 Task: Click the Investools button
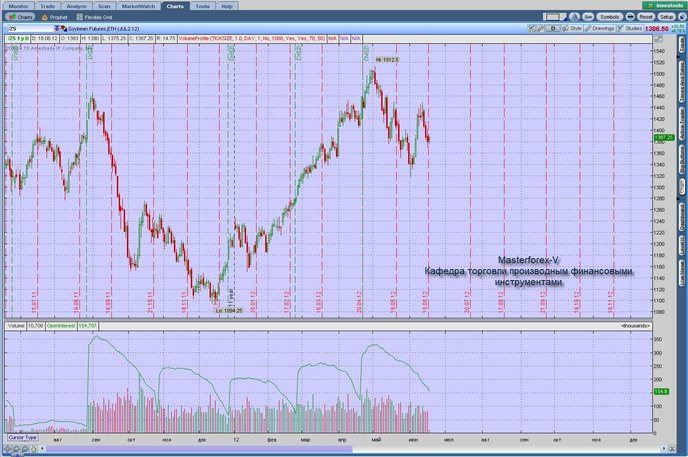[663, 5]
